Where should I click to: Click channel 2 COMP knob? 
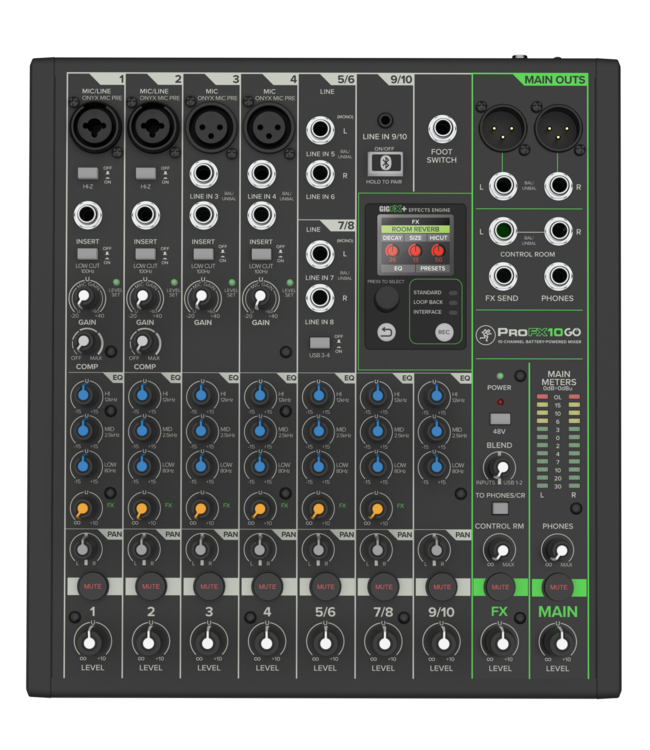(144, 342)
